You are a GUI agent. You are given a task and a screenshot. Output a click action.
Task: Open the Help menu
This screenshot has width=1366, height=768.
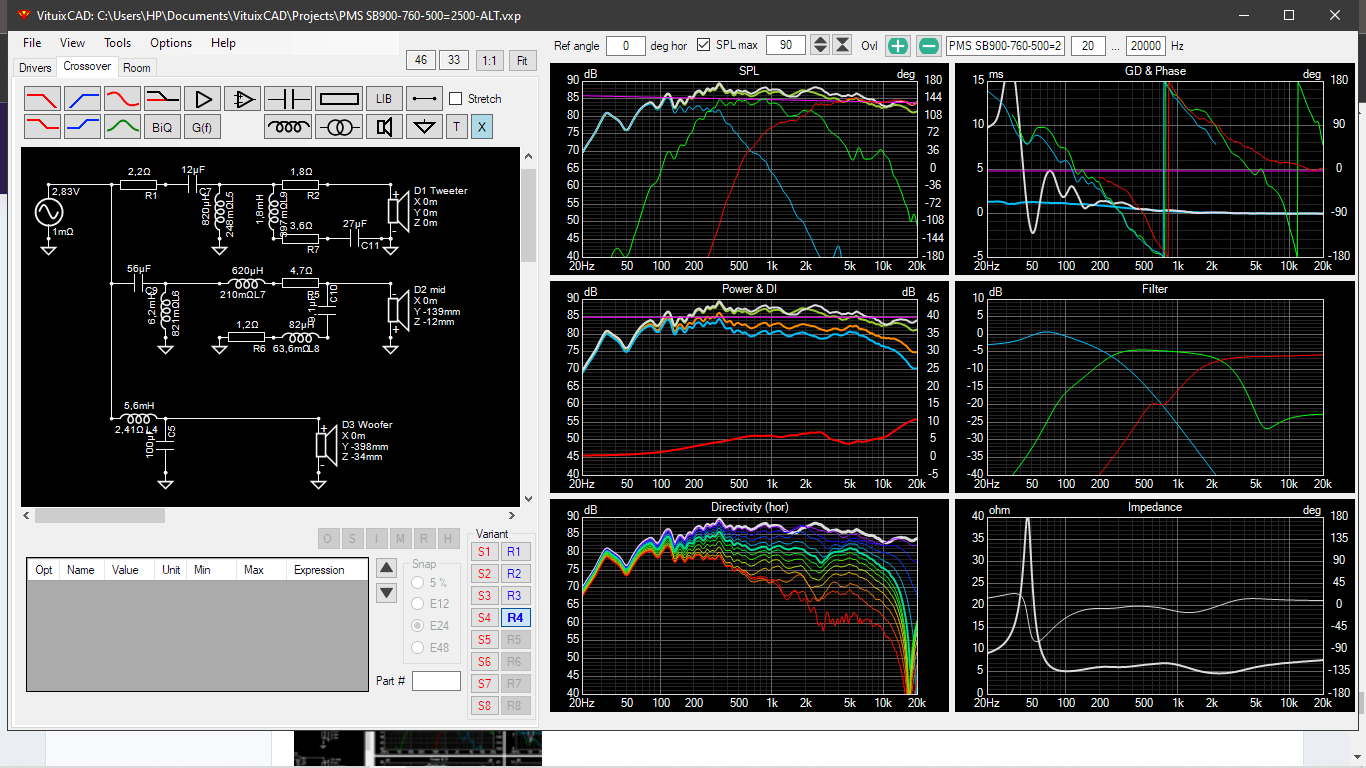(223, 43)
